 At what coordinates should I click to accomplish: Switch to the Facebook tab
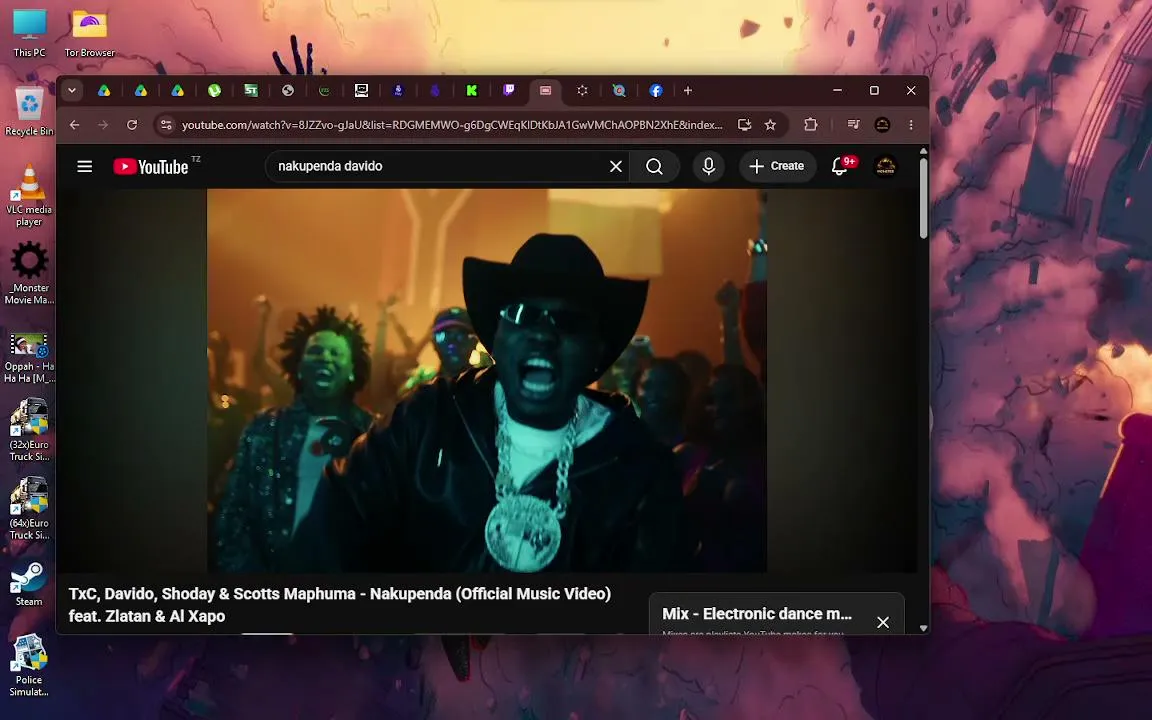pyautogui.click(x=655, y=90)
